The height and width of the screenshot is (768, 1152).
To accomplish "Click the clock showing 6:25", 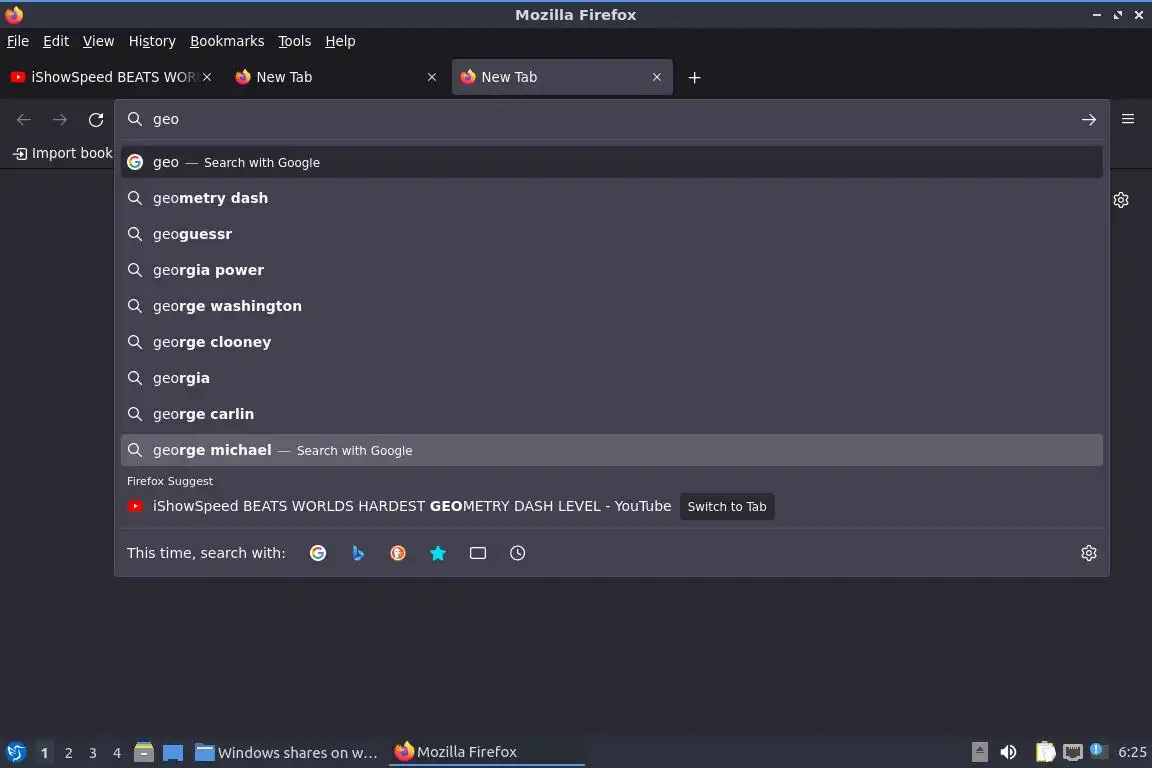I will 1132,752.
